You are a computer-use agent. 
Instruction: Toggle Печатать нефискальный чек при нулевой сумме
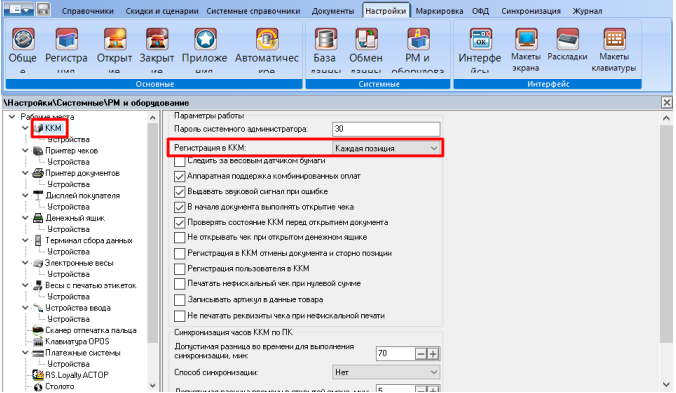point(179,284)
